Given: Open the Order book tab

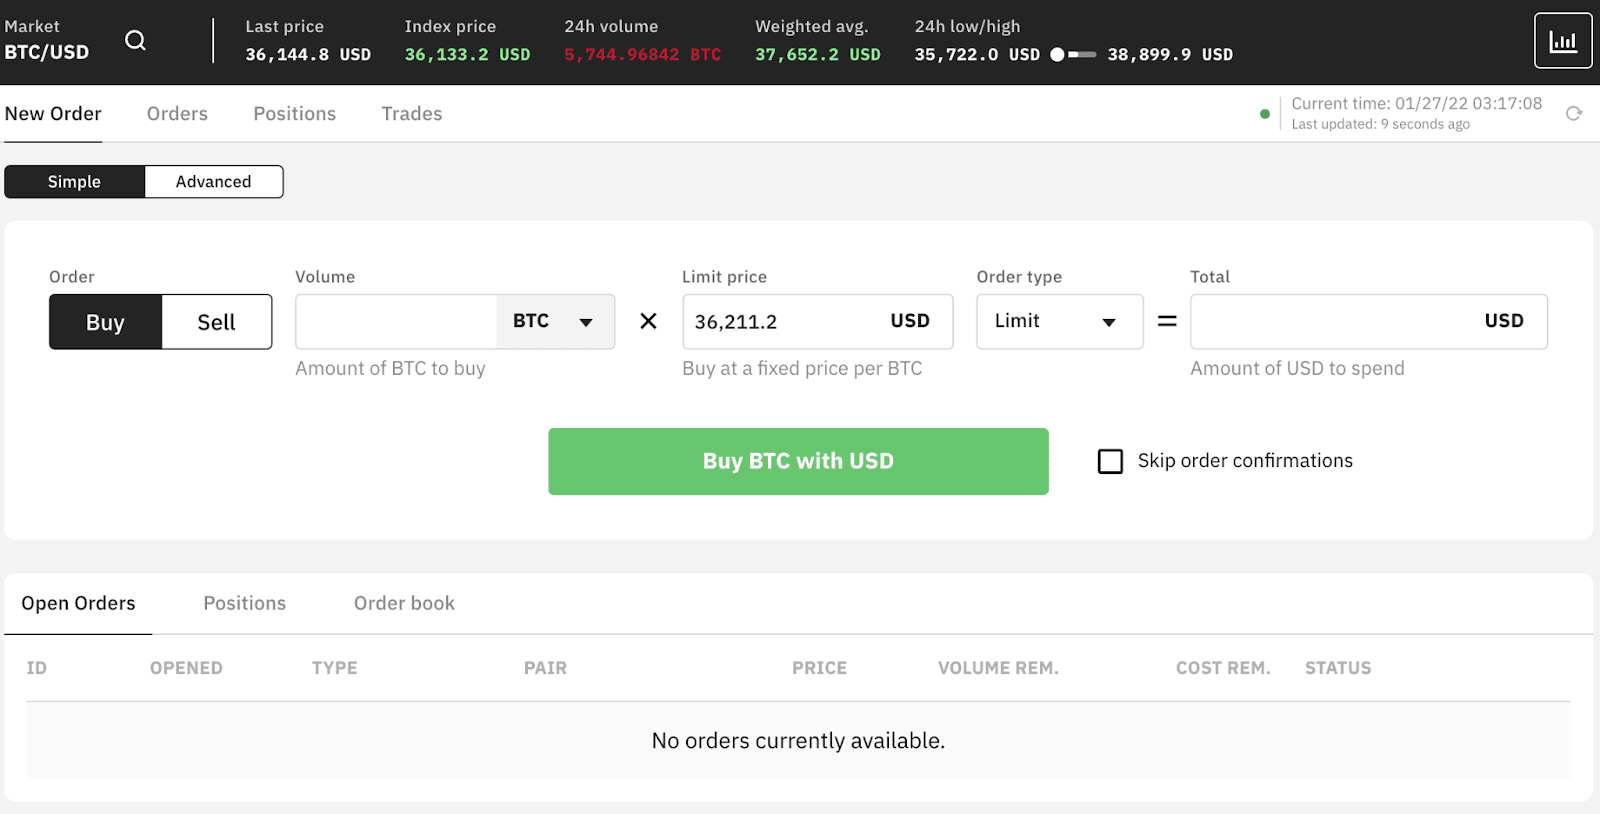Looking at the screenshot, I should pyautogui.click(x=403, y=603).
